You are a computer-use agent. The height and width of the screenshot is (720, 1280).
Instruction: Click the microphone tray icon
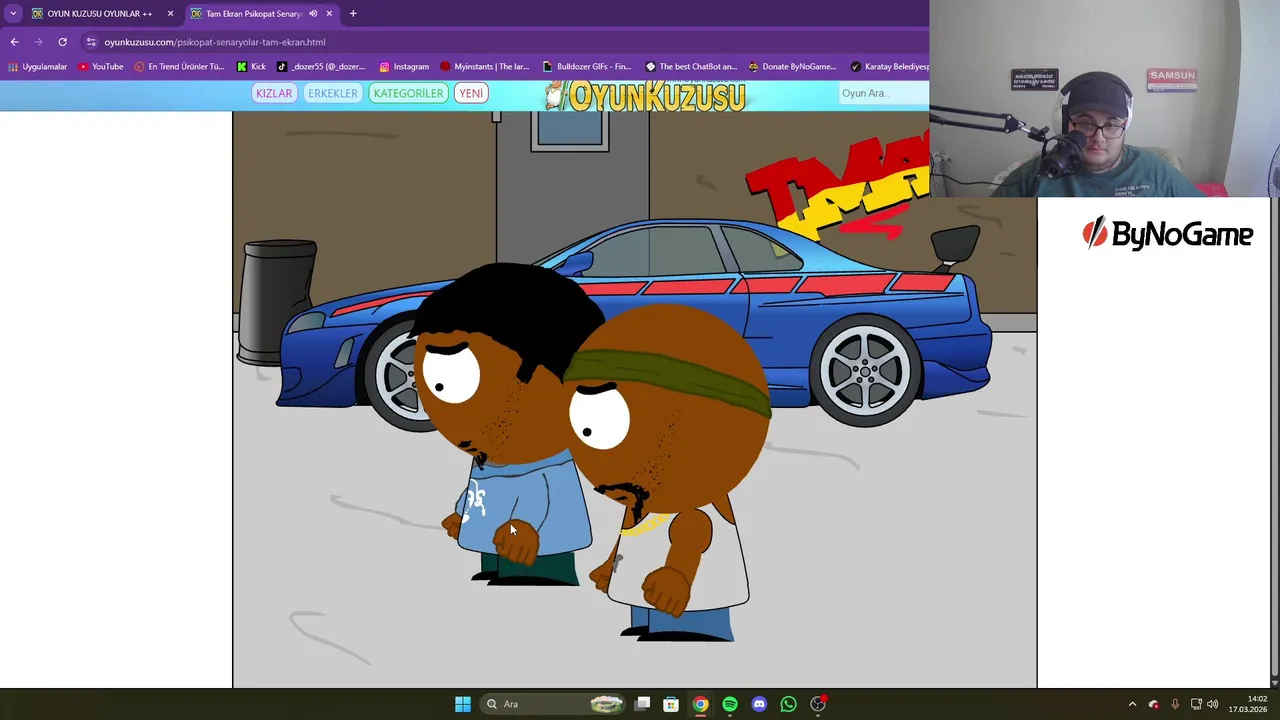click(1175, 704)
